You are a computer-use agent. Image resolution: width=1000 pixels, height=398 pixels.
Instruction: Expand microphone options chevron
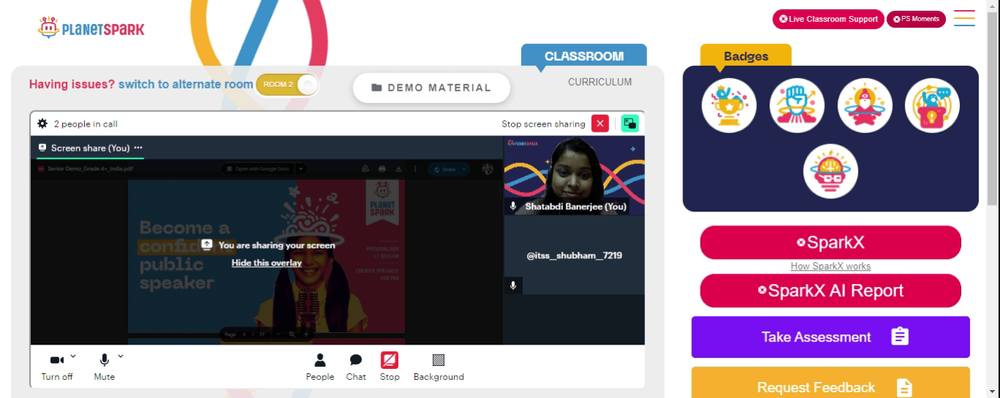click(x=121, y=356)
